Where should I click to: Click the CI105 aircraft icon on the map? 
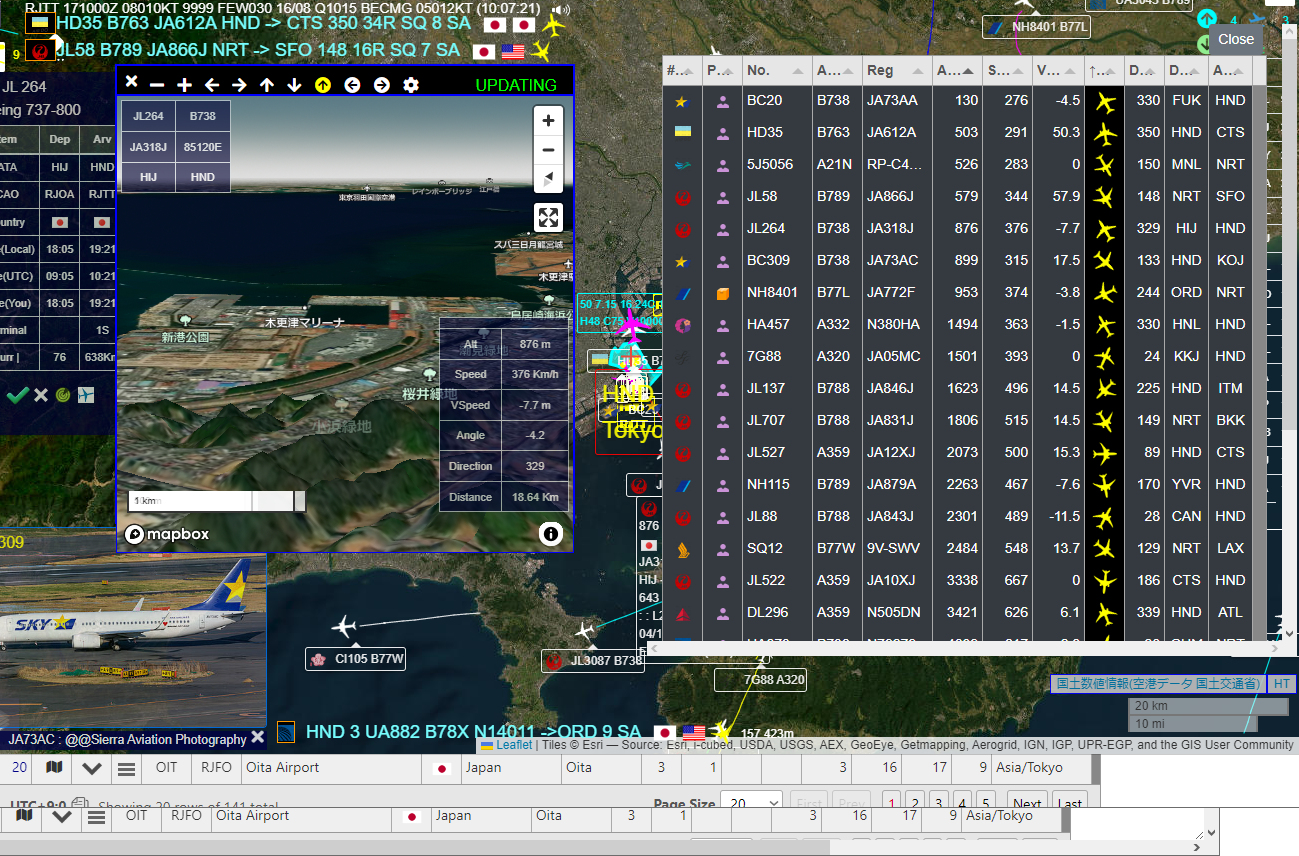(x=344, y=627)
